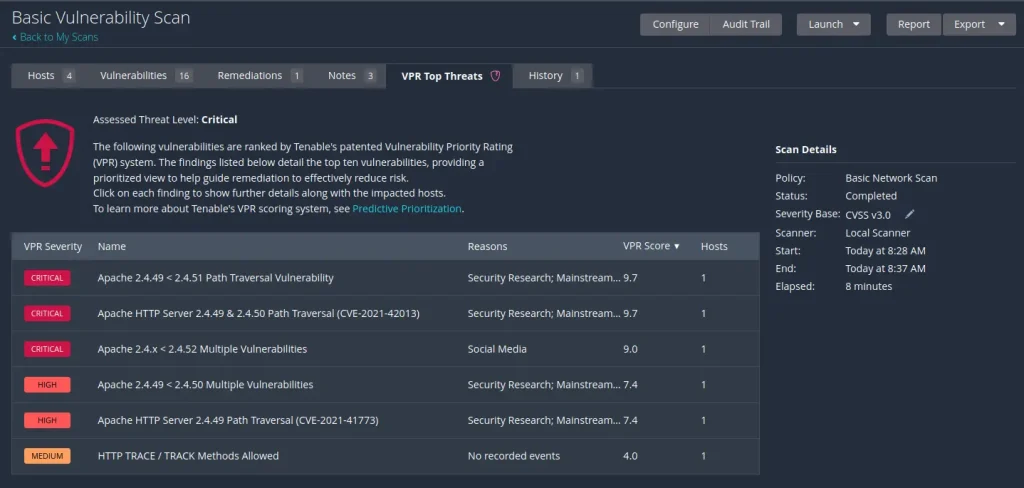The height and width of the screenshot is (488, 1024).
Task: Switch to the Hosts tab
Action: click(42, 76)
